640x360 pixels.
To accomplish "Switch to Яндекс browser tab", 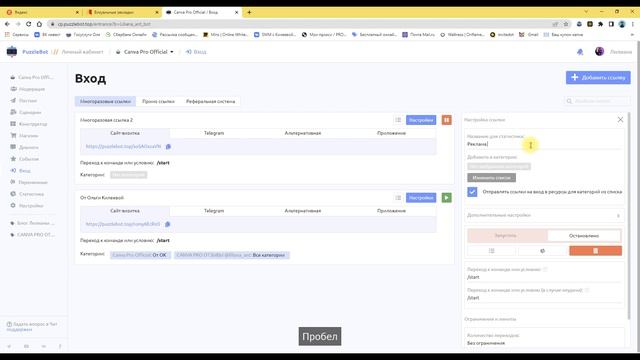I will (41, 12).
